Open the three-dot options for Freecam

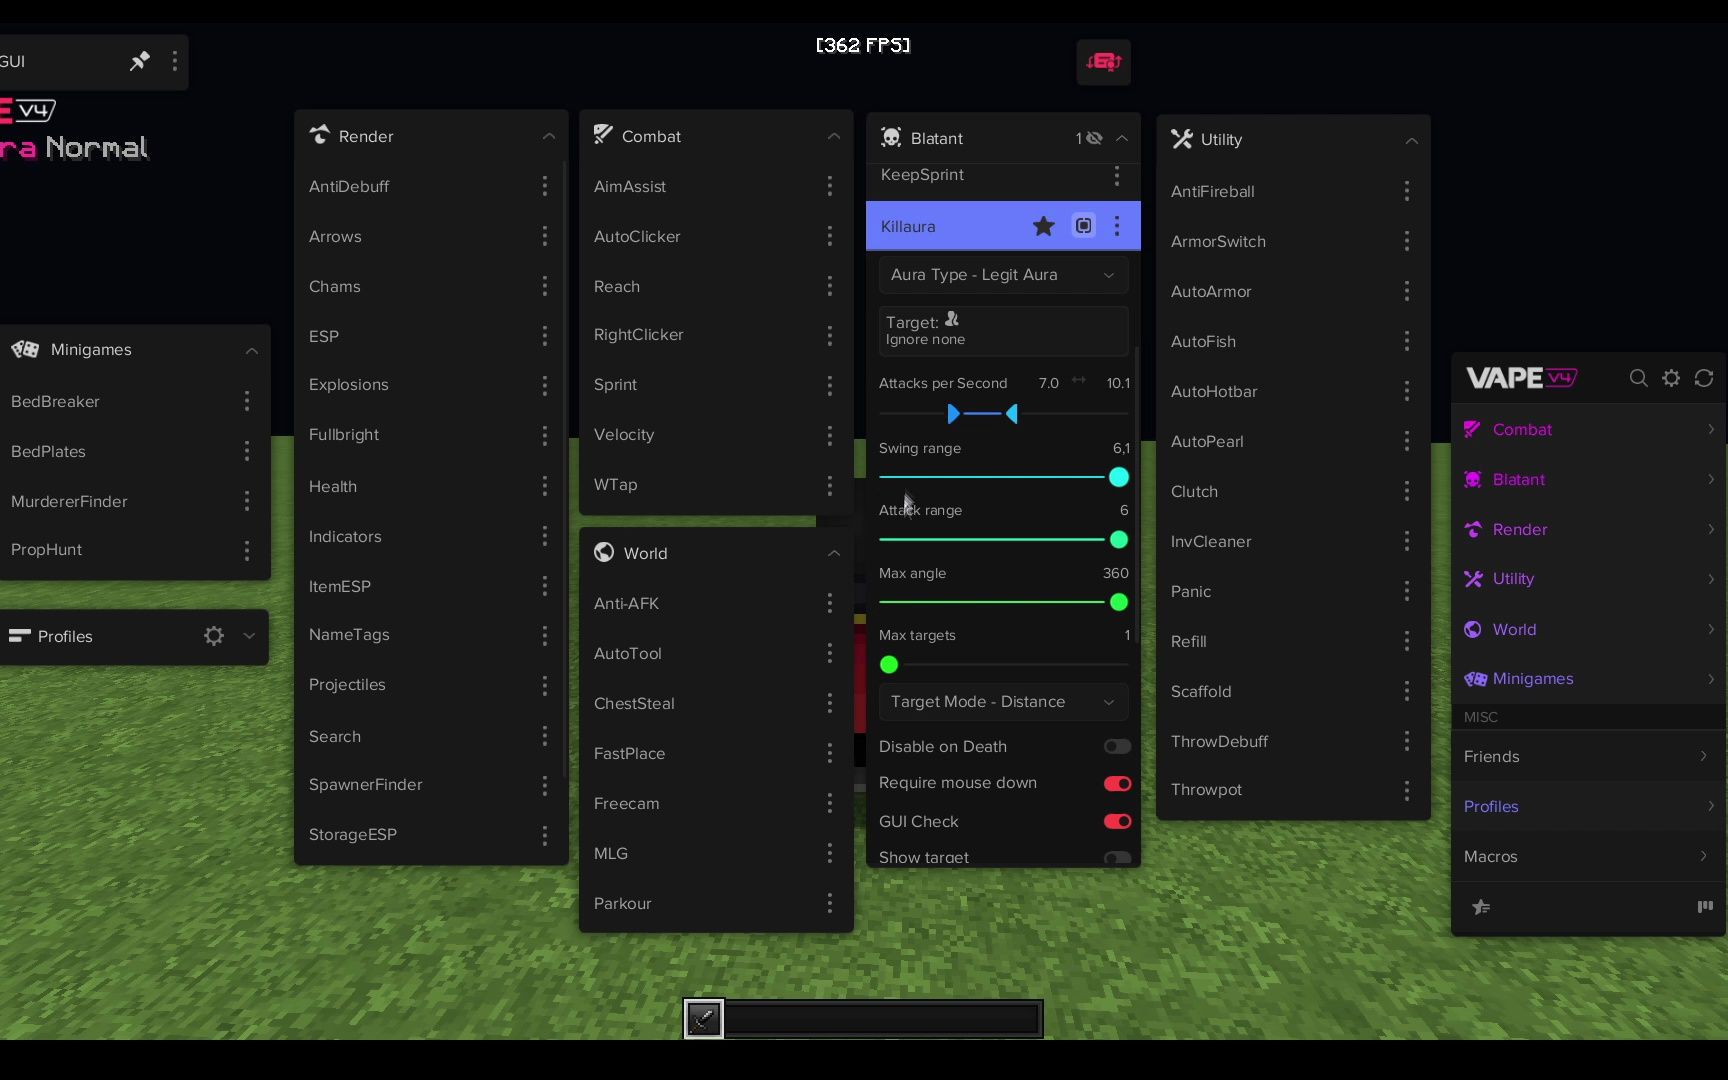click(830, 803)
